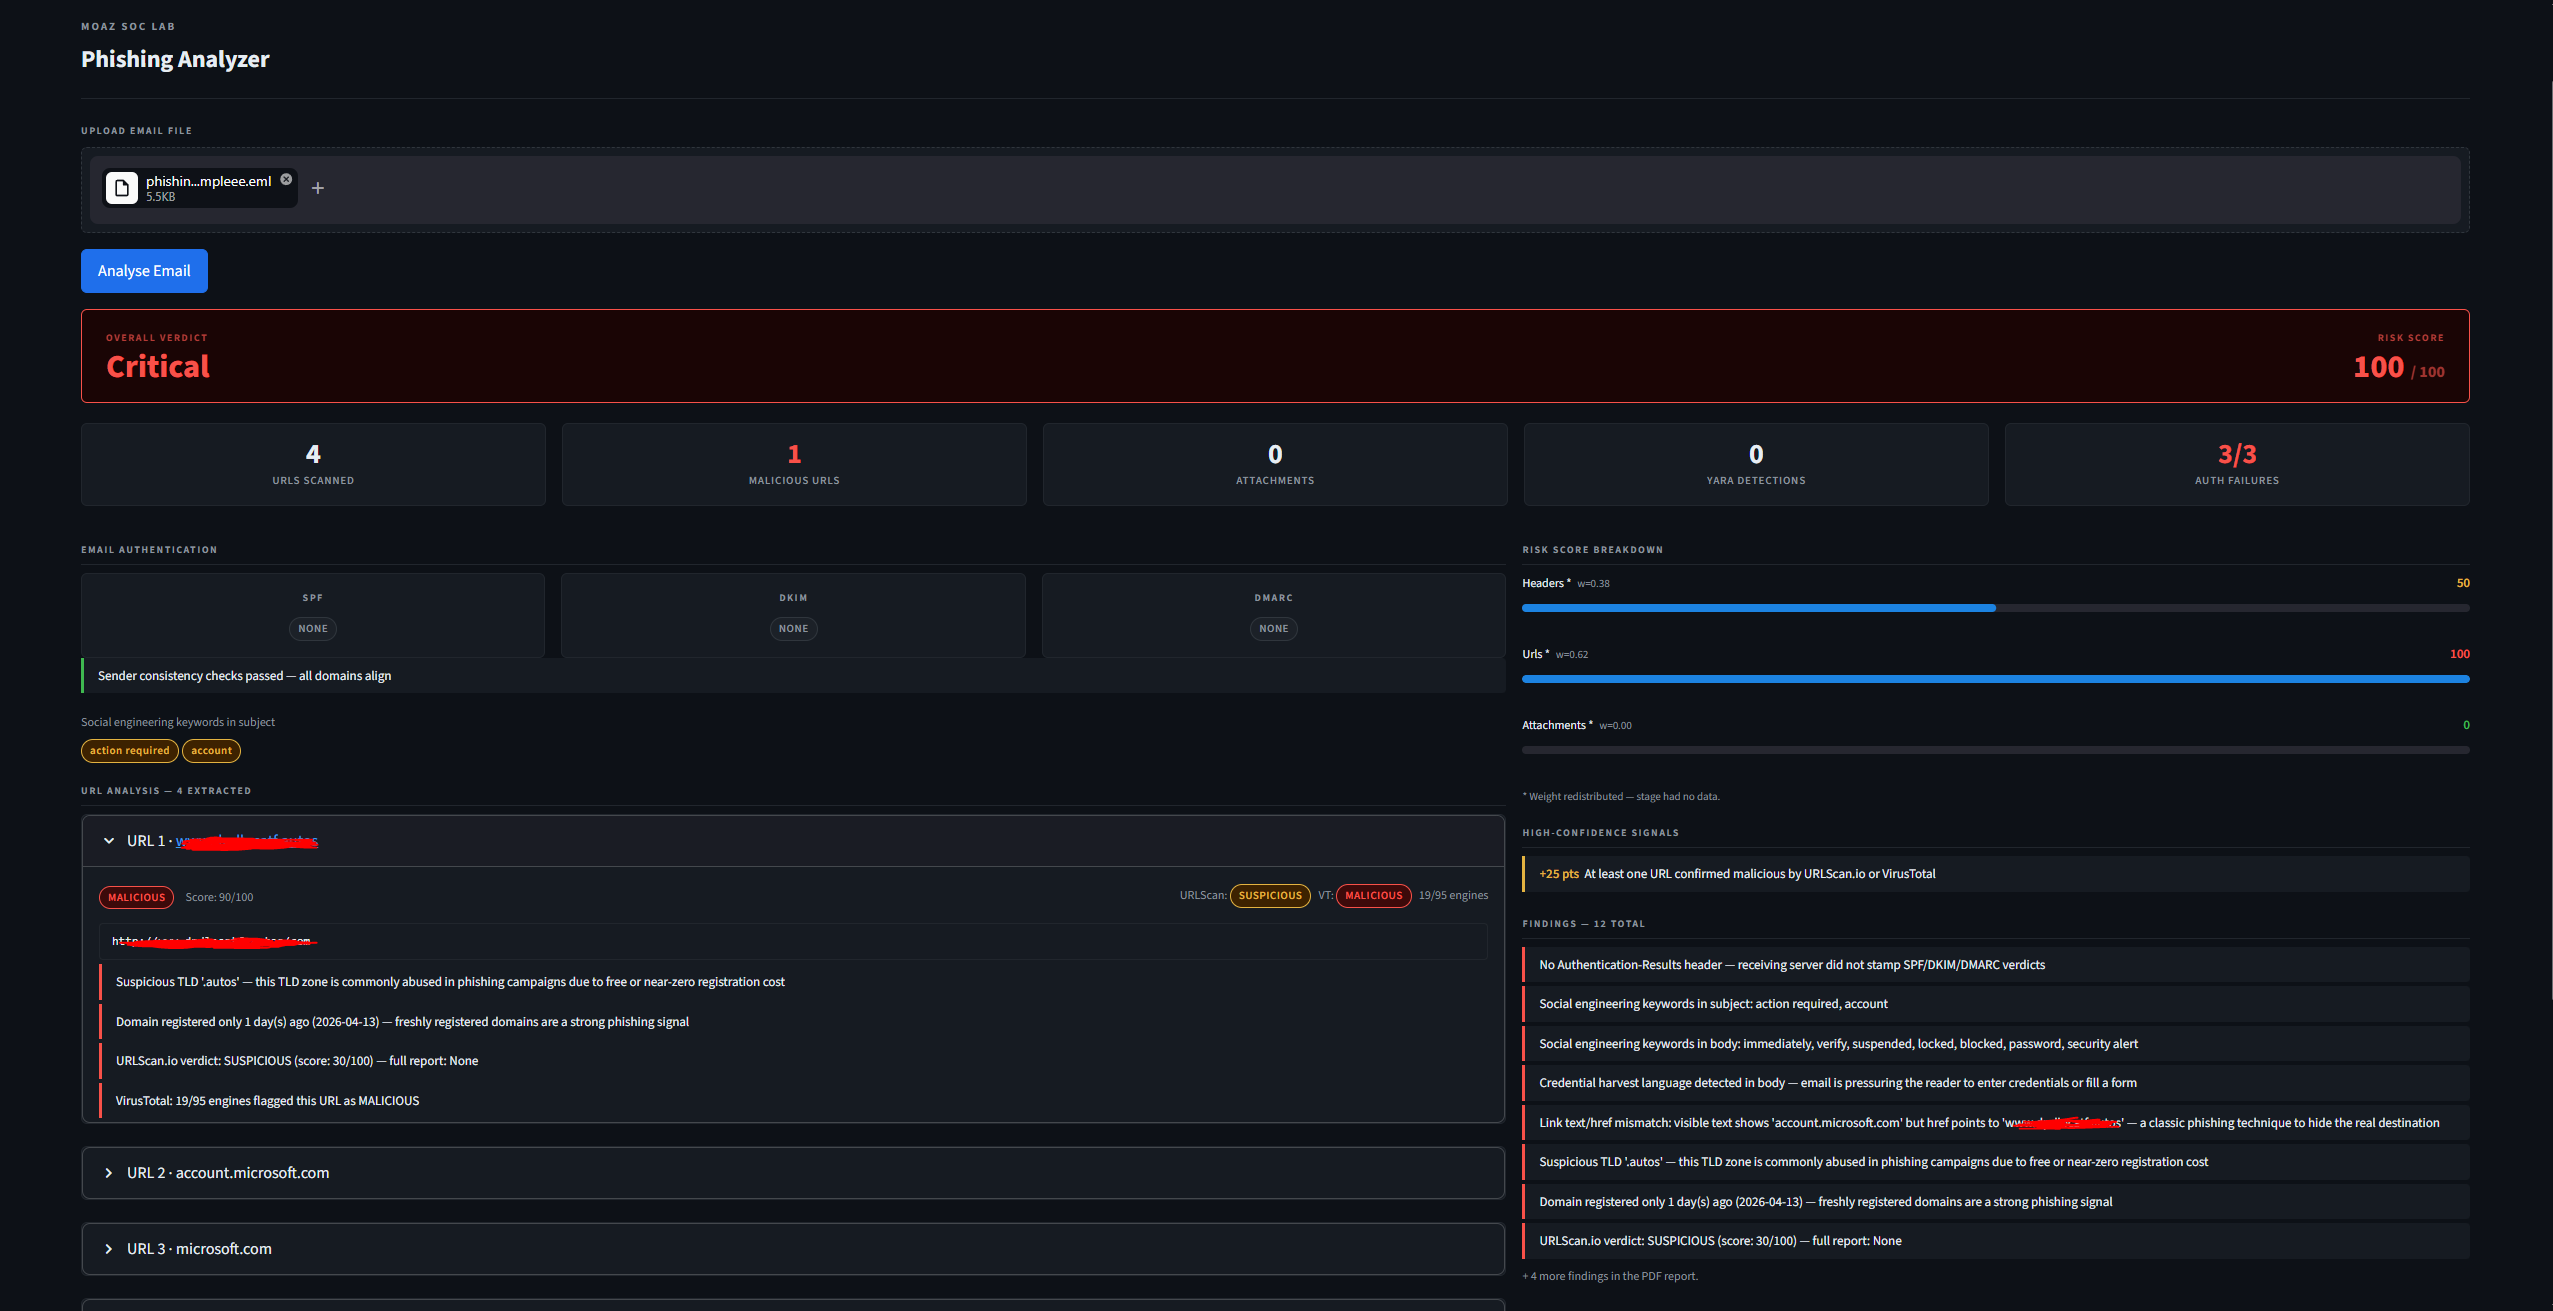
Task: Click the 'account' keyword tag
Action: point(211,751)
